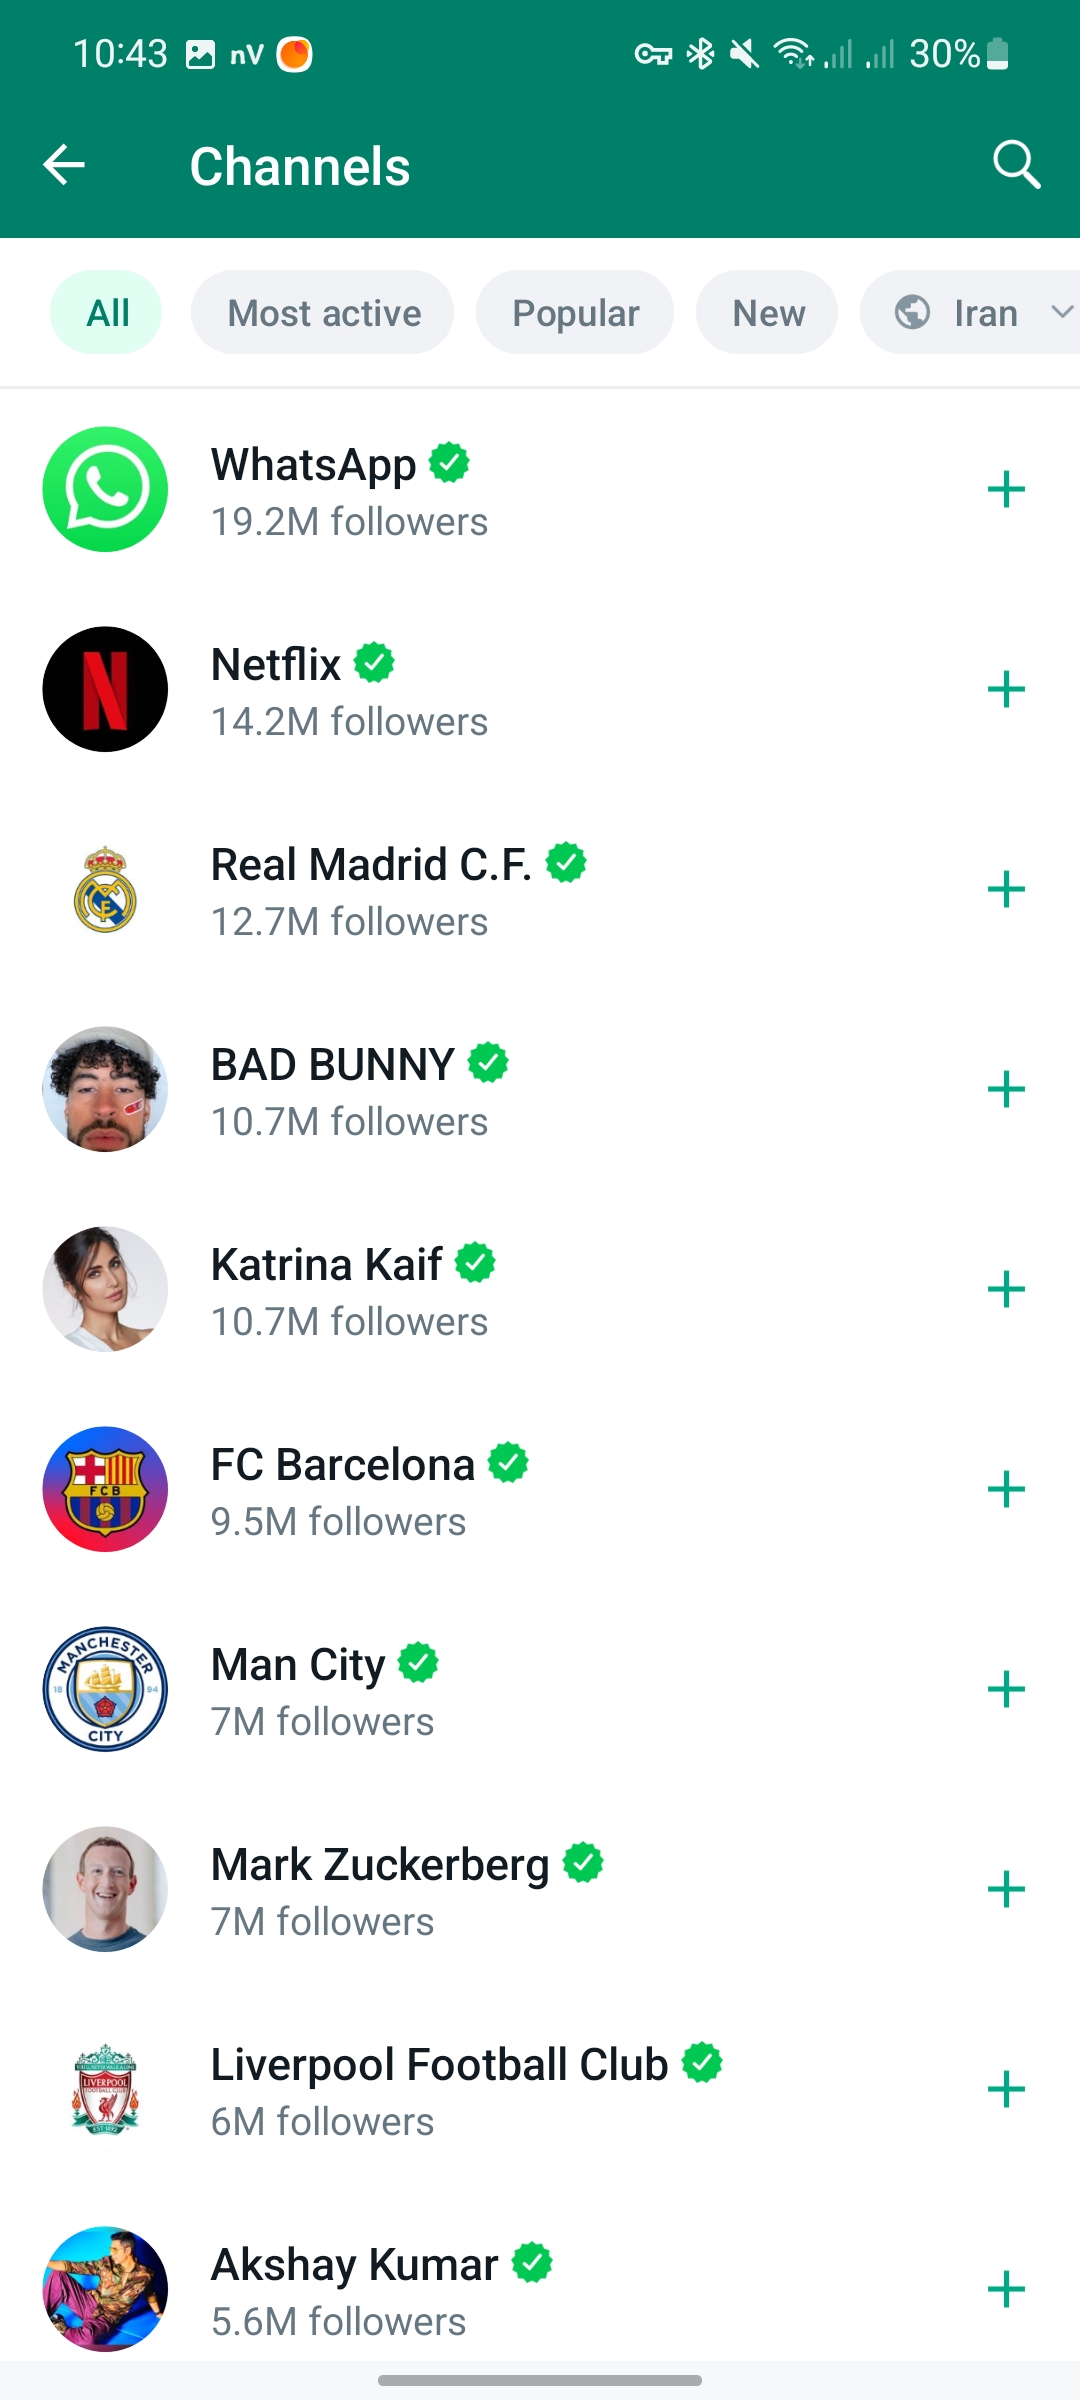The width and height of the screenshot is (1080, 2400).
Task: Follow the WhatsApp channel with plus icon
Action: coord(1006,489)
